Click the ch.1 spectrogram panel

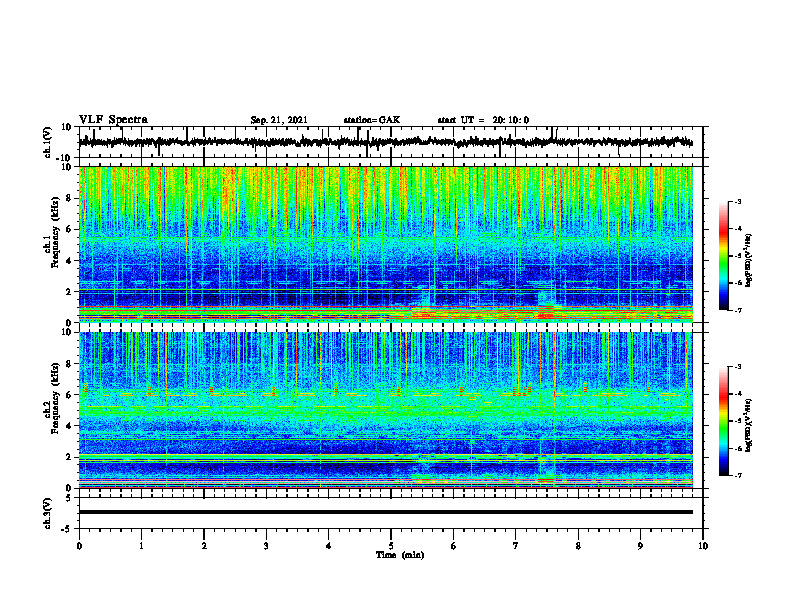tap(385, 244)
